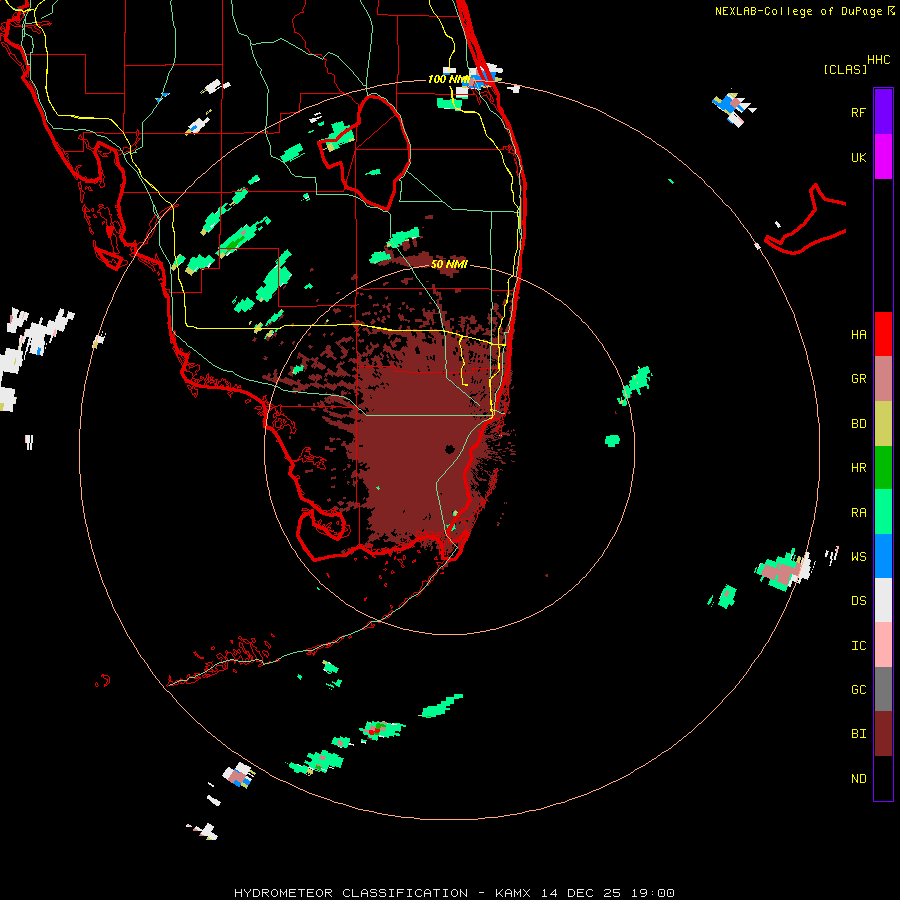900x900 pixels.
Task: Click the UK legend label
Action: [x=858, y=157]
